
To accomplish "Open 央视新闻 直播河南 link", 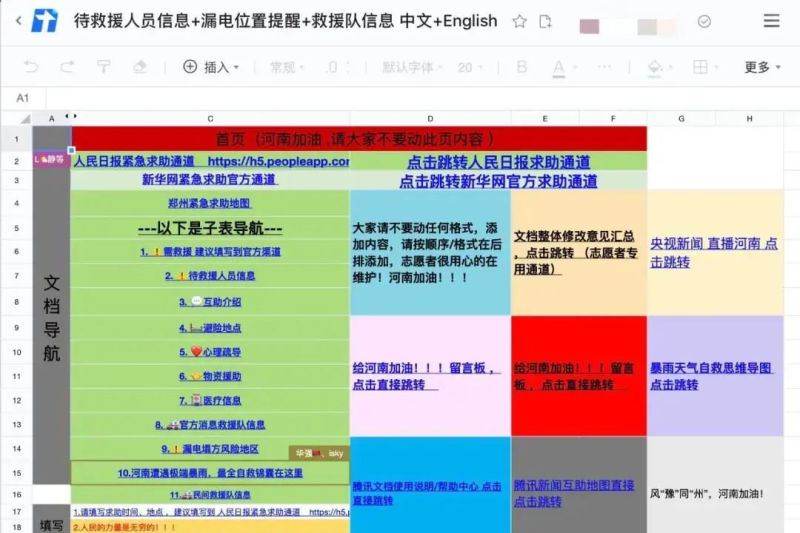I will point(714,252).
